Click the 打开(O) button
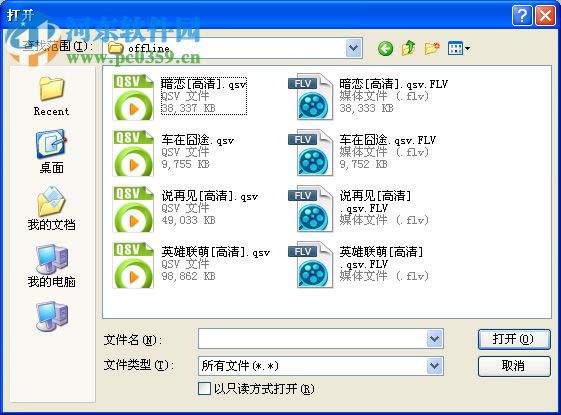Image resolution: width=561 pixels, height=415 pixels. pos(514,339)
